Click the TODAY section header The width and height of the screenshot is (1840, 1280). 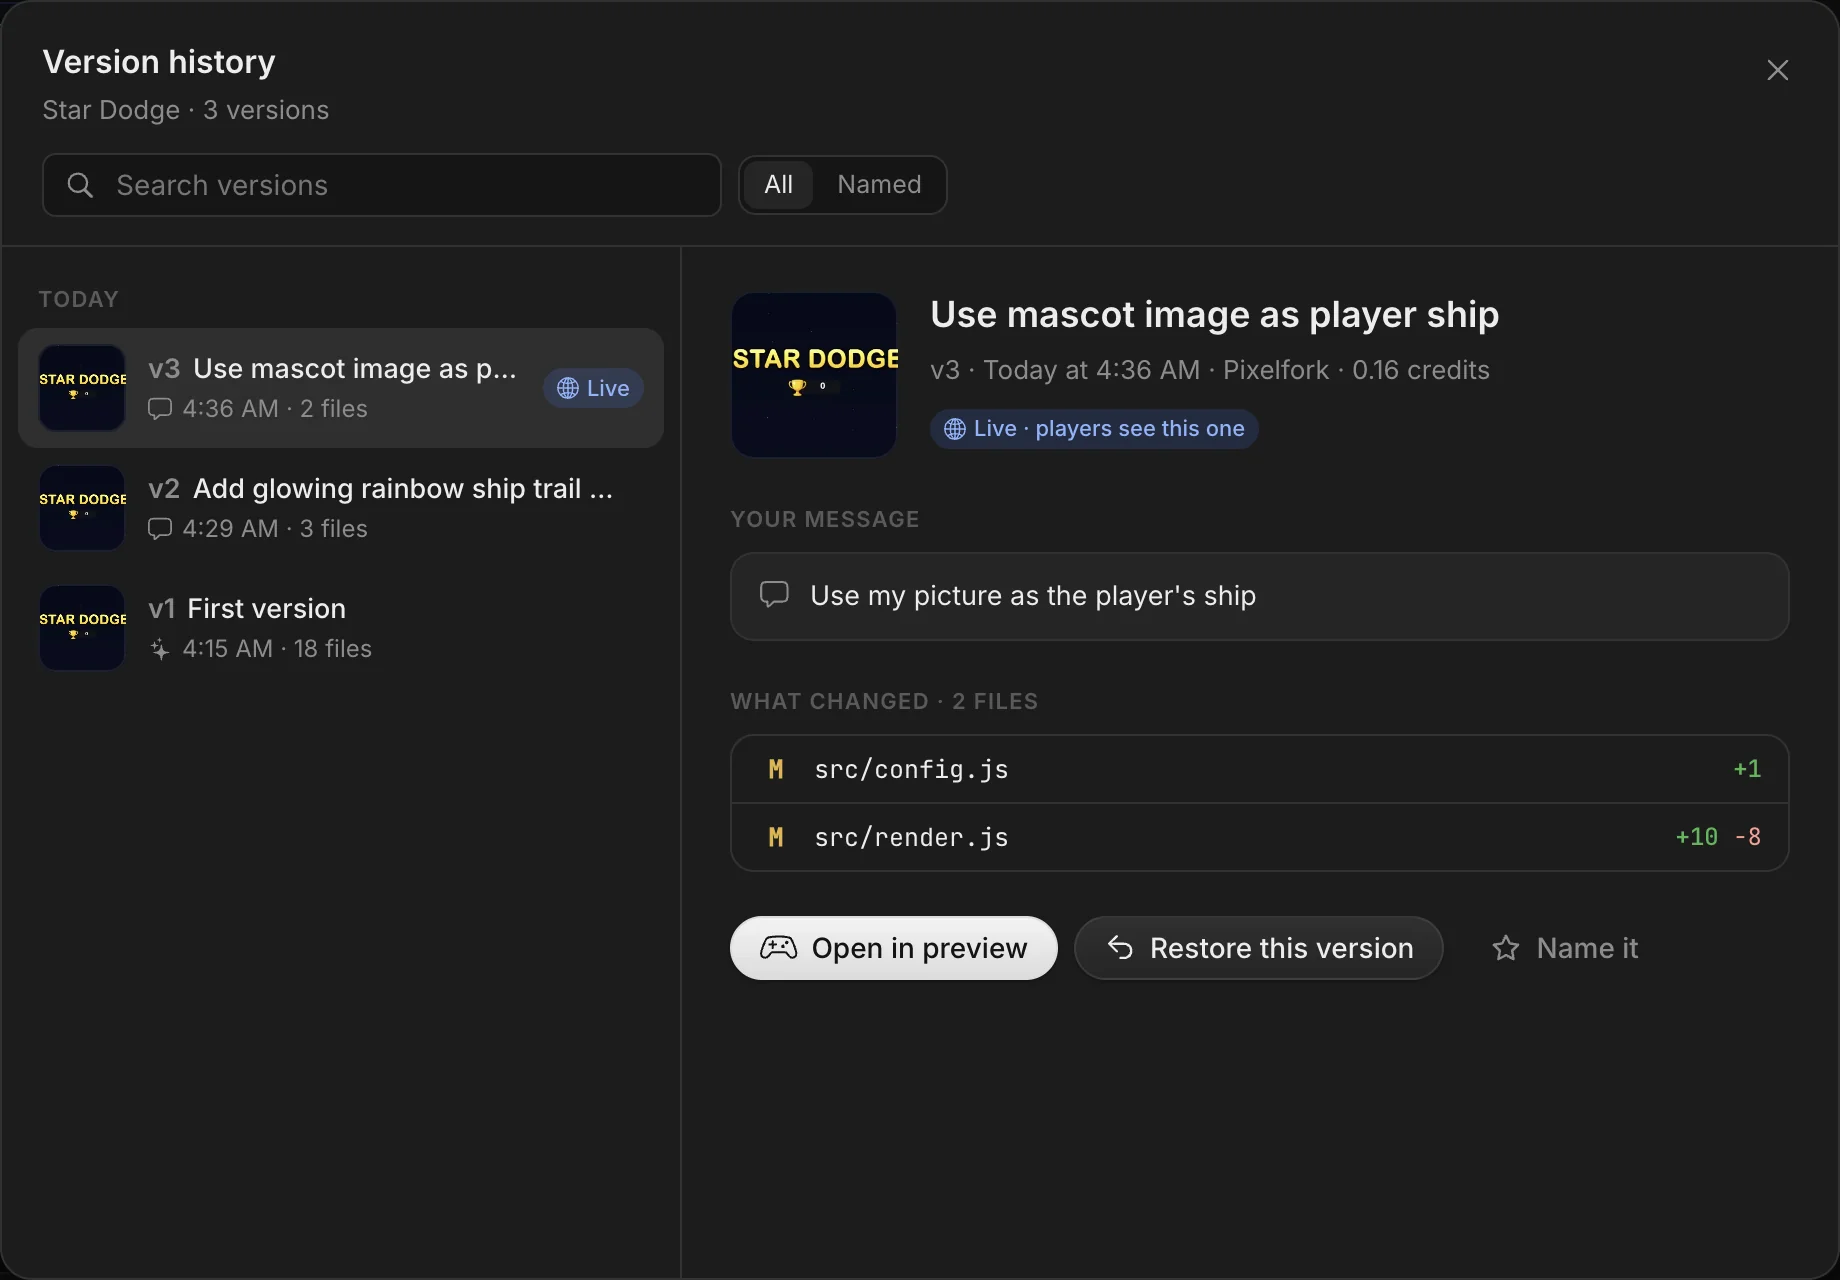[79, 299]
